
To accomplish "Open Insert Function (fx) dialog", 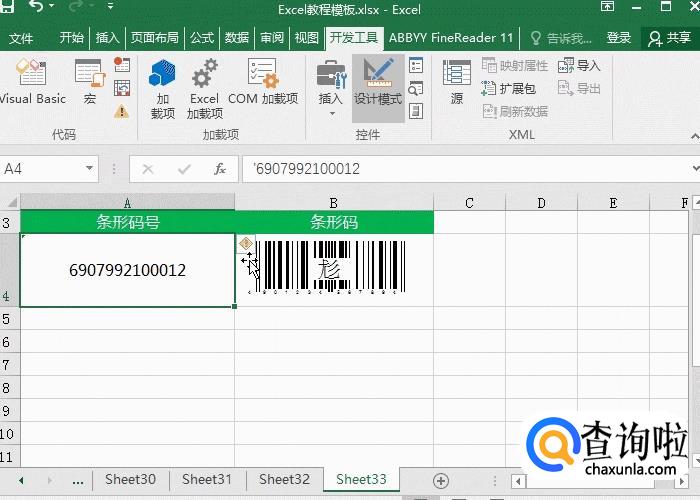I will coord(220,169).
